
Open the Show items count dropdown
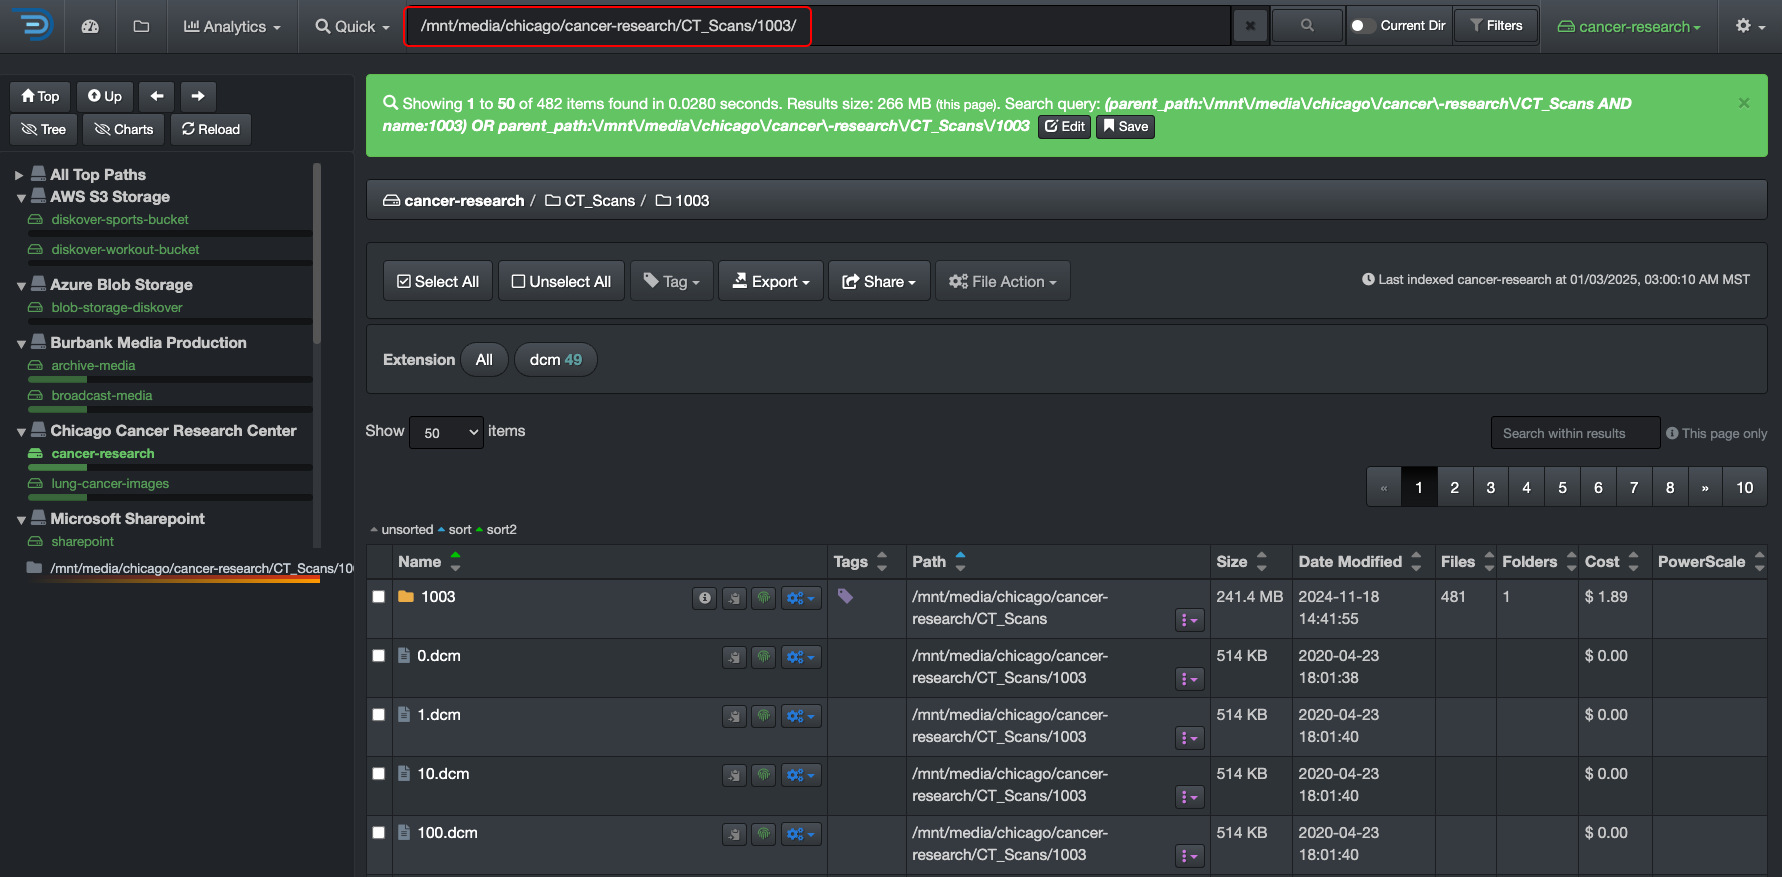pos(446,432)
